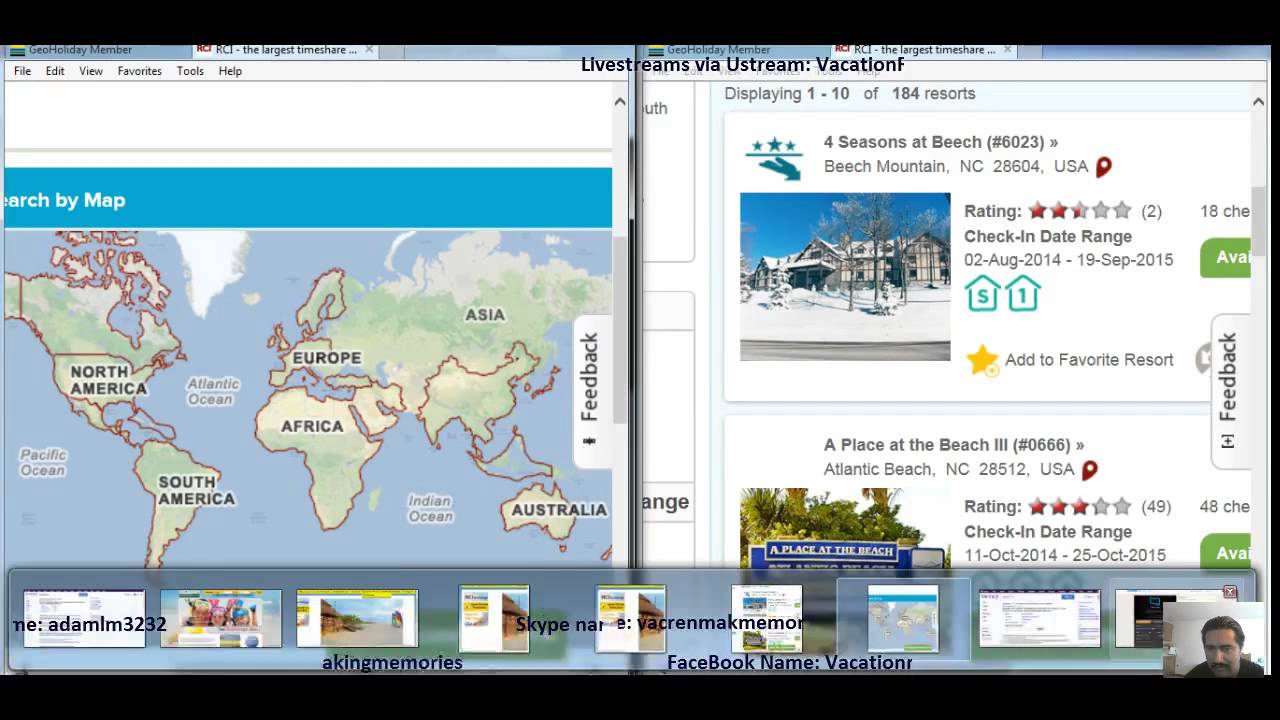1280x720 pixels.
Task: Click date range 11-Oct-2014 - 25-Oct-2015
Action: pyautogui.click(x=1065, y=555)
